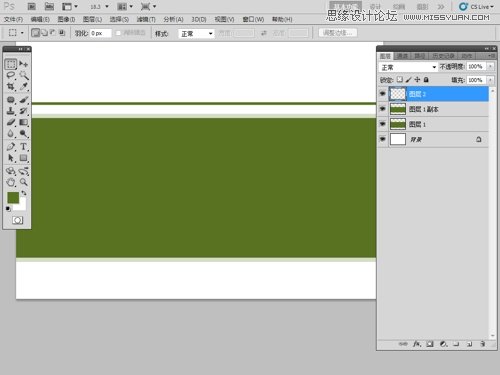Select the 3D Camera Rotate tool

click(23, 171)
